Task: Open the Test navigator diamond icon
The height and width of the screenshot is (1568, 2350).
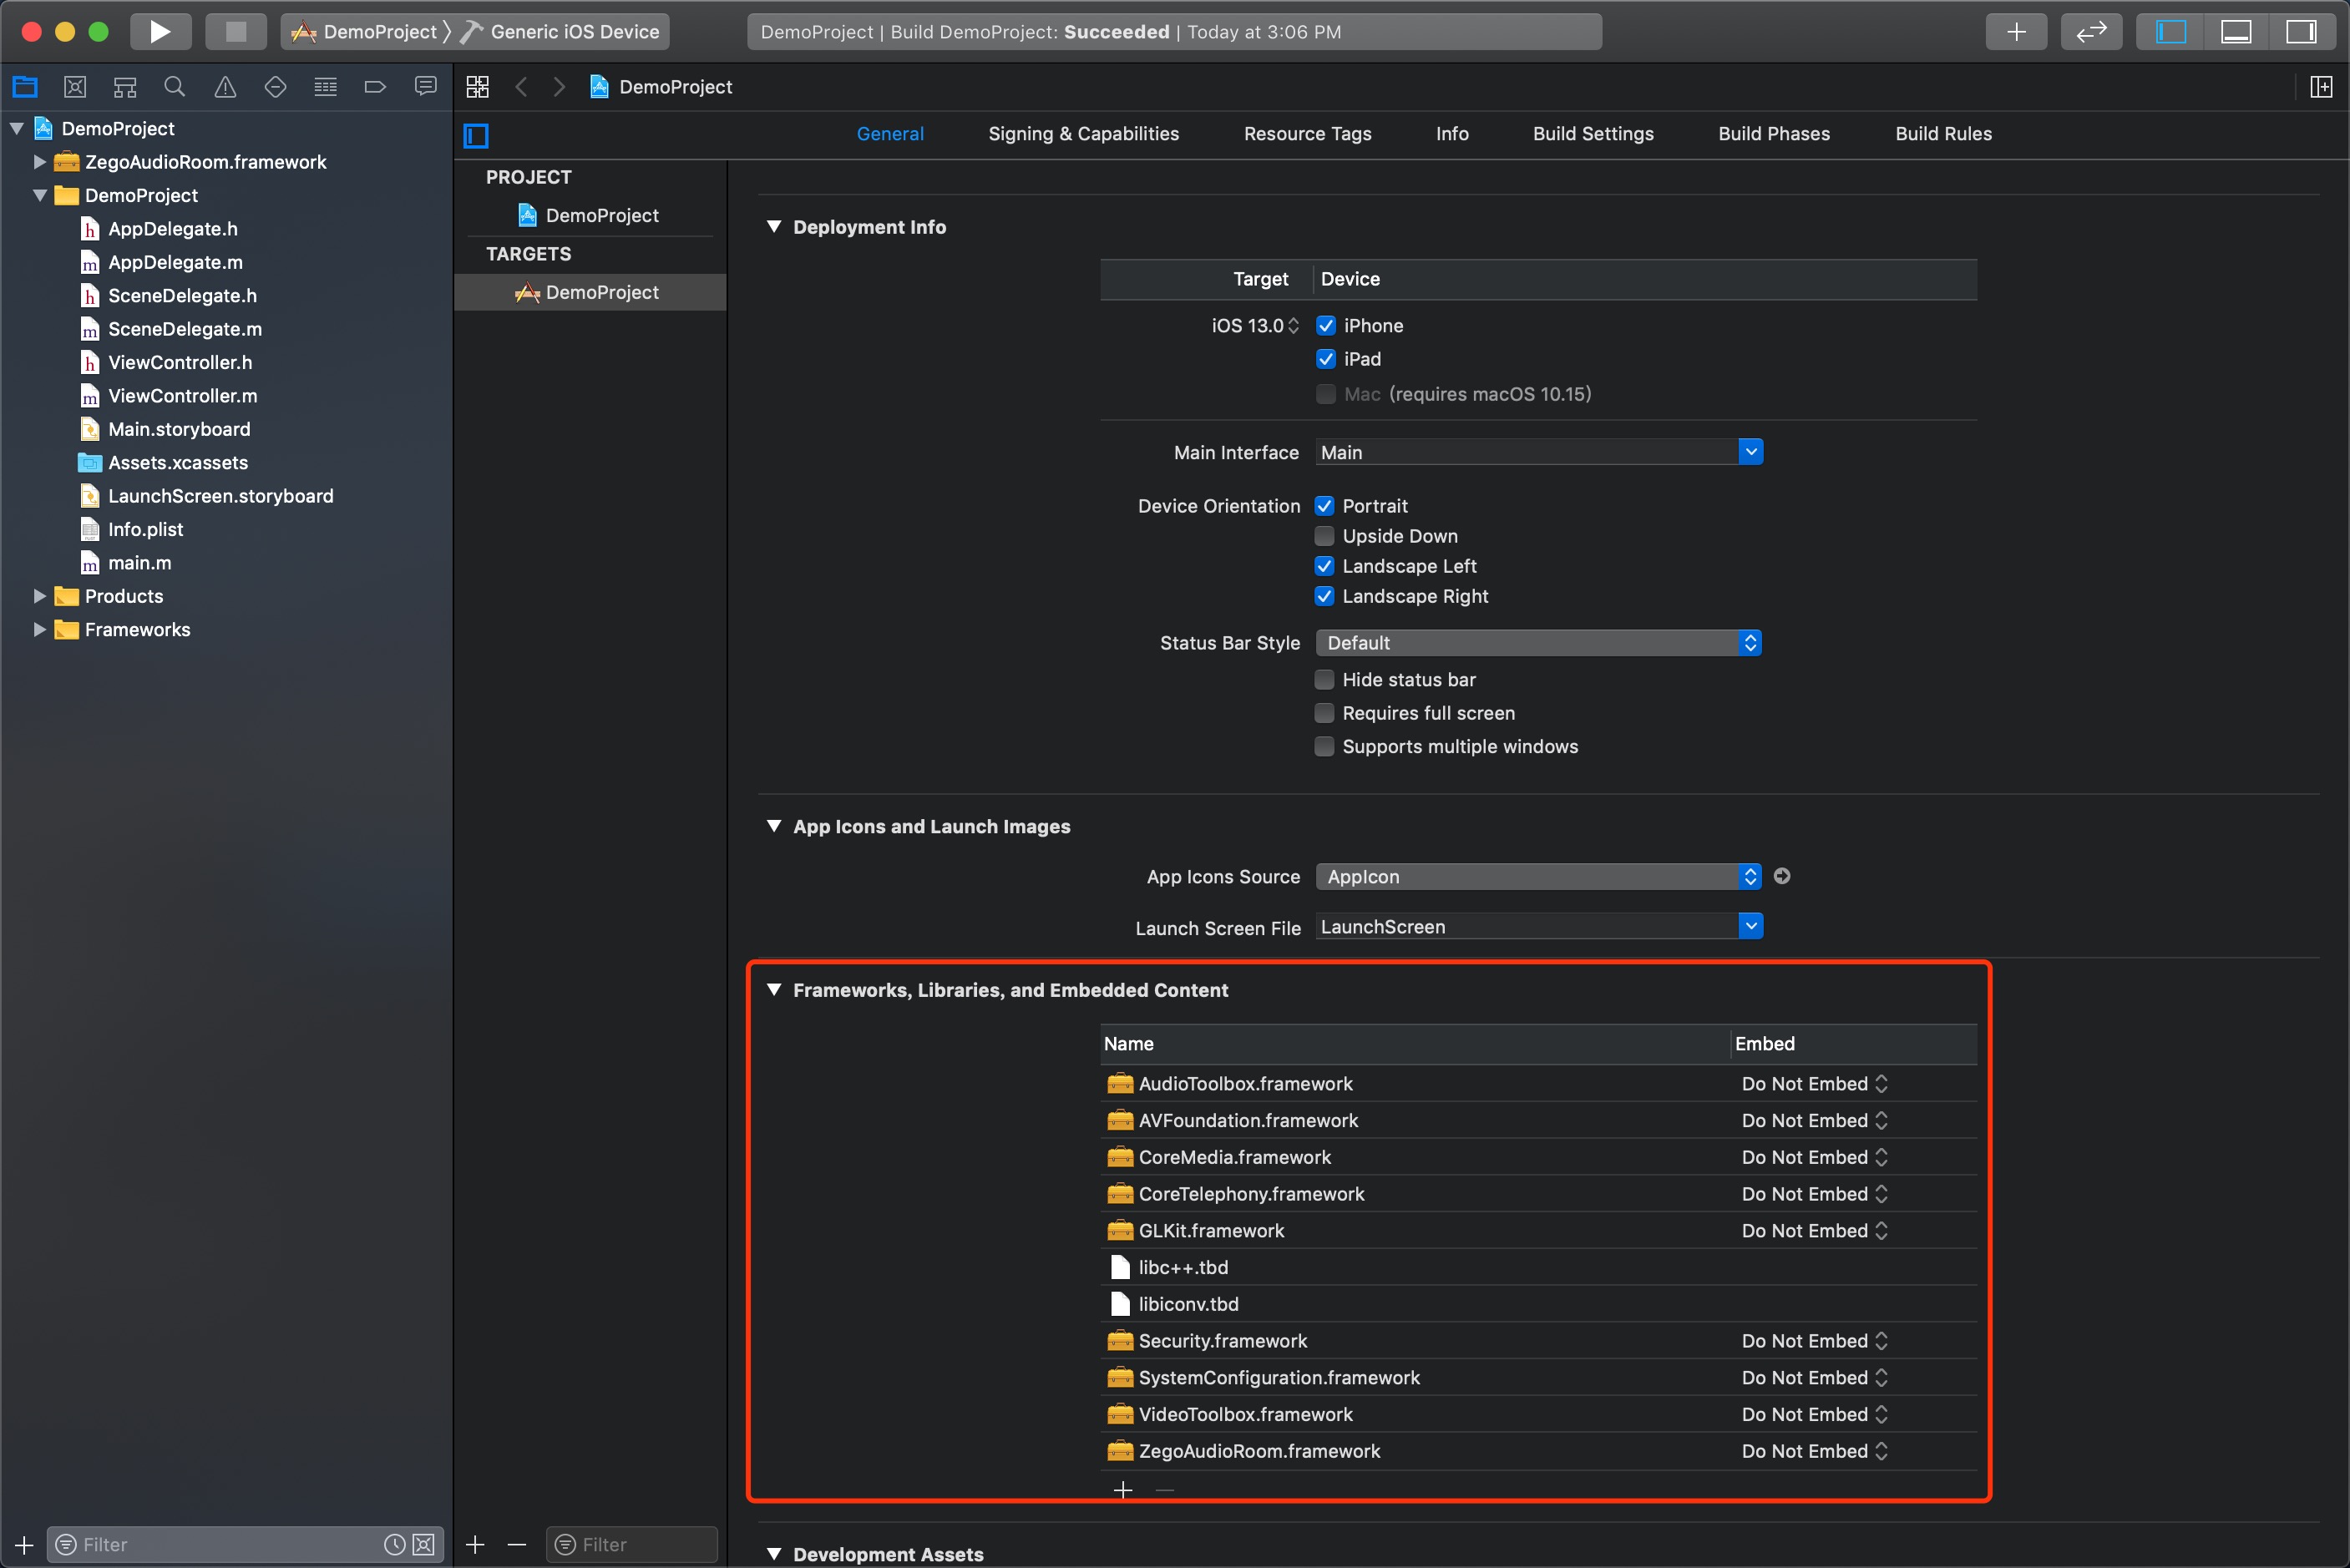Action: click(x=275, y=87)
